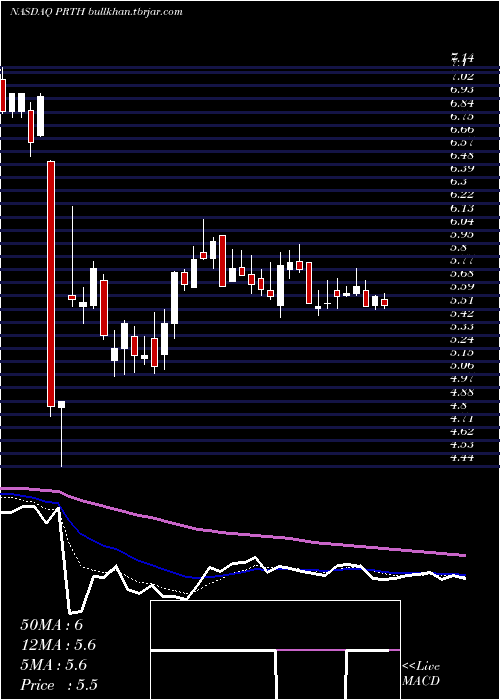
Task: Click the 4.44 price axis label
Action: click(462, 458)
